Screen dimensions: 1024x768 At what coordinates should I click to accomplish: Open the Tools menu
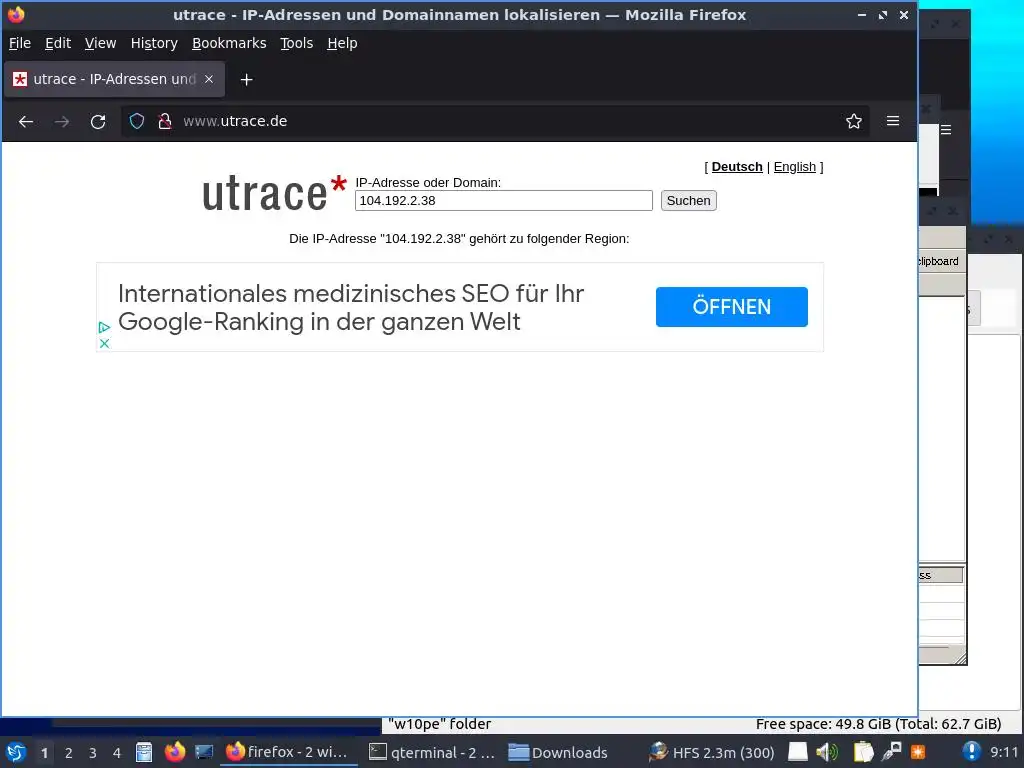pos(296,43)
